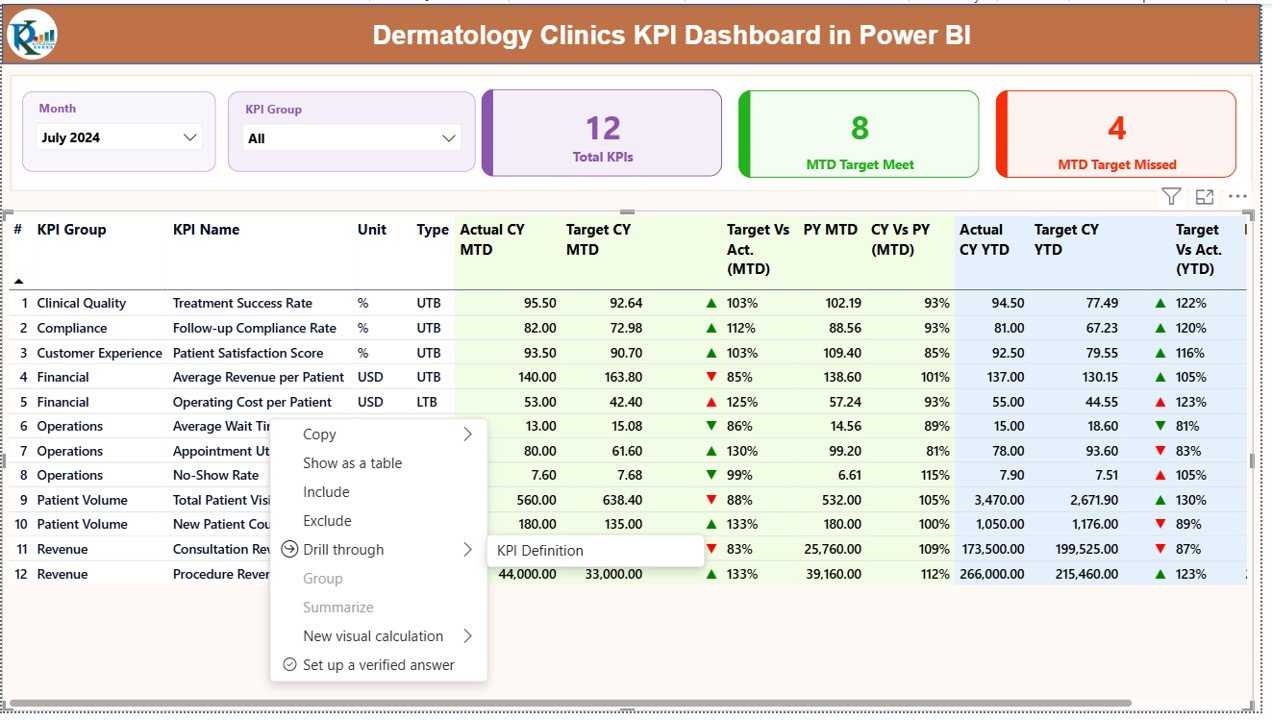Click the filter icon above the table
Screen dimensions: 1272x720
tap(1171, 197)
